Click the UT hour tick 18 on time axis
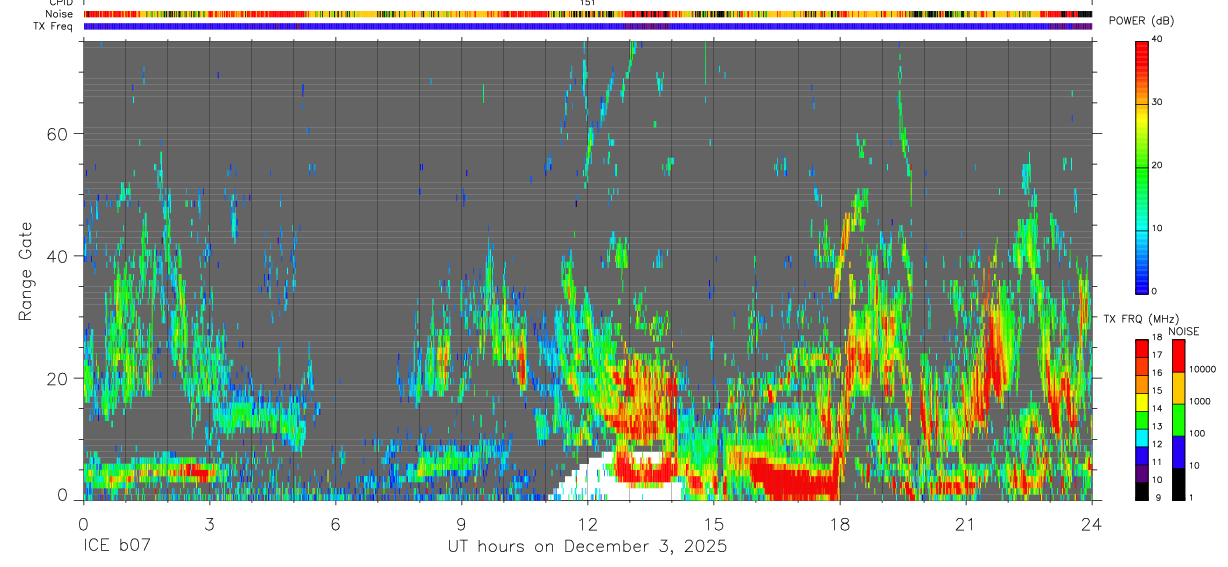 click(x=839, y=523)
